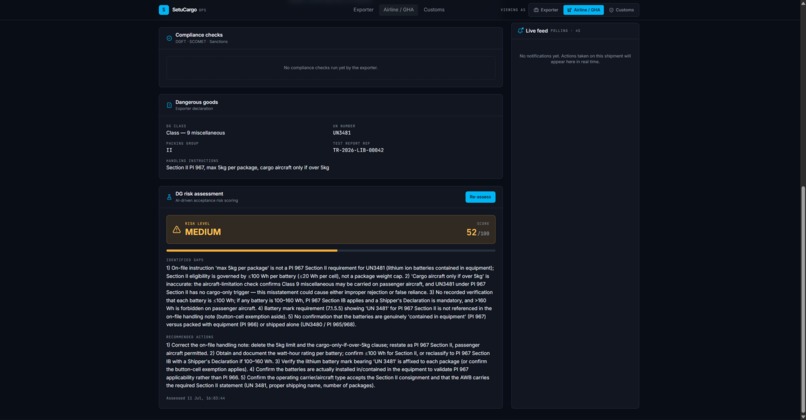Switch viewing role to Customs
The image size is (806, 420).
click(621, 10)
